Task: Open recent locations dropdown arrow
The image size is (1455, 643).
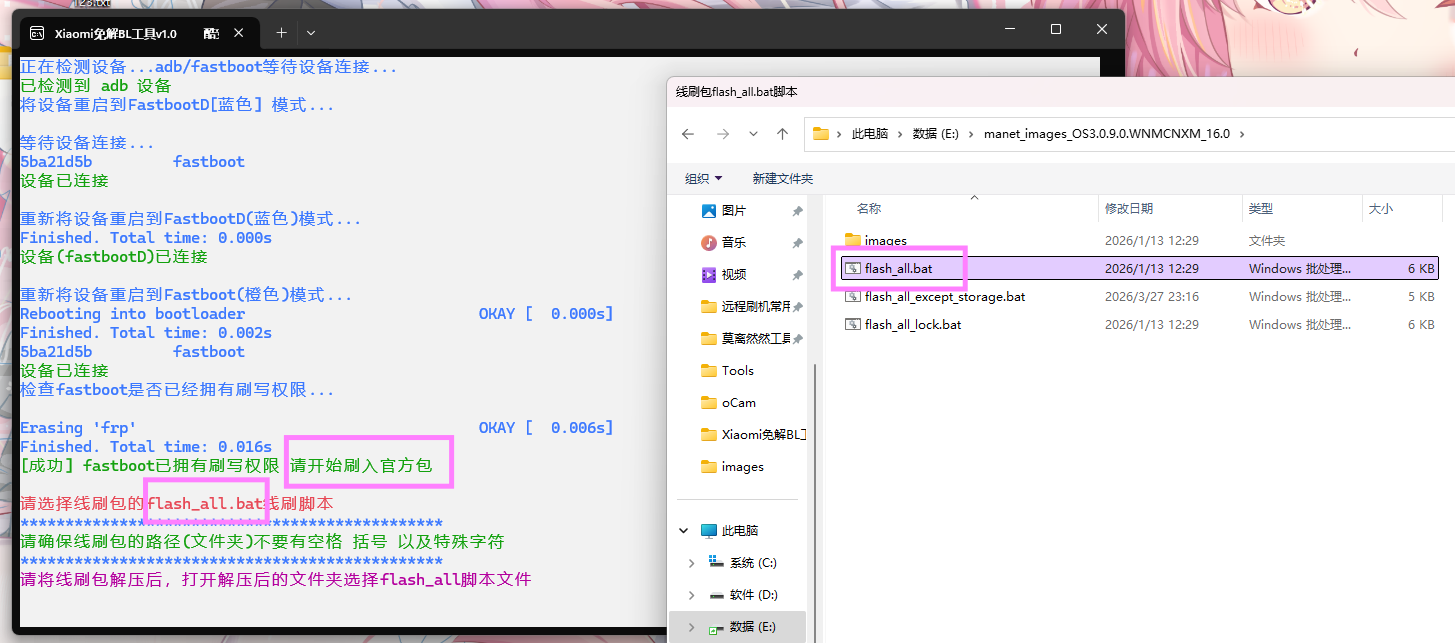Action: coord(753,134)
